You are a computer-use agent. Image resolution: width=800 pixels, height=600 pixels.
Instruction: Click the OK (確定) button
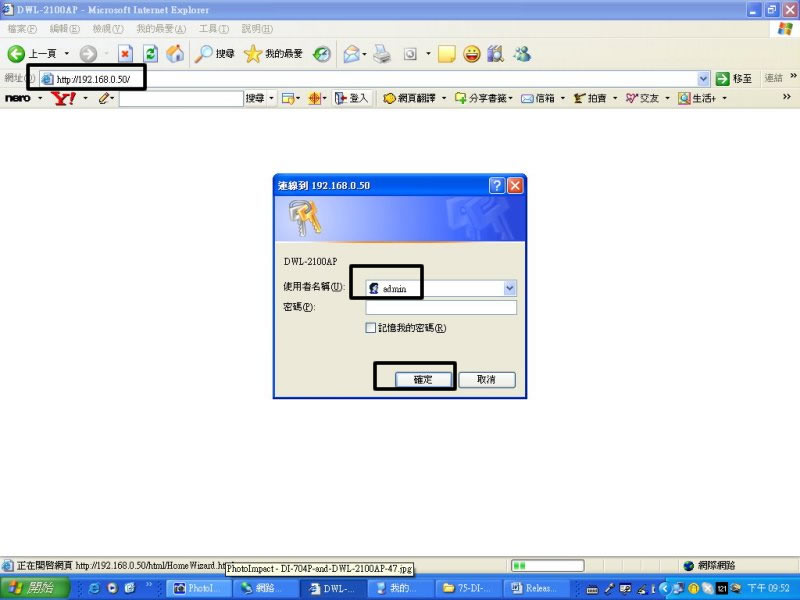(x=423, y=380)
